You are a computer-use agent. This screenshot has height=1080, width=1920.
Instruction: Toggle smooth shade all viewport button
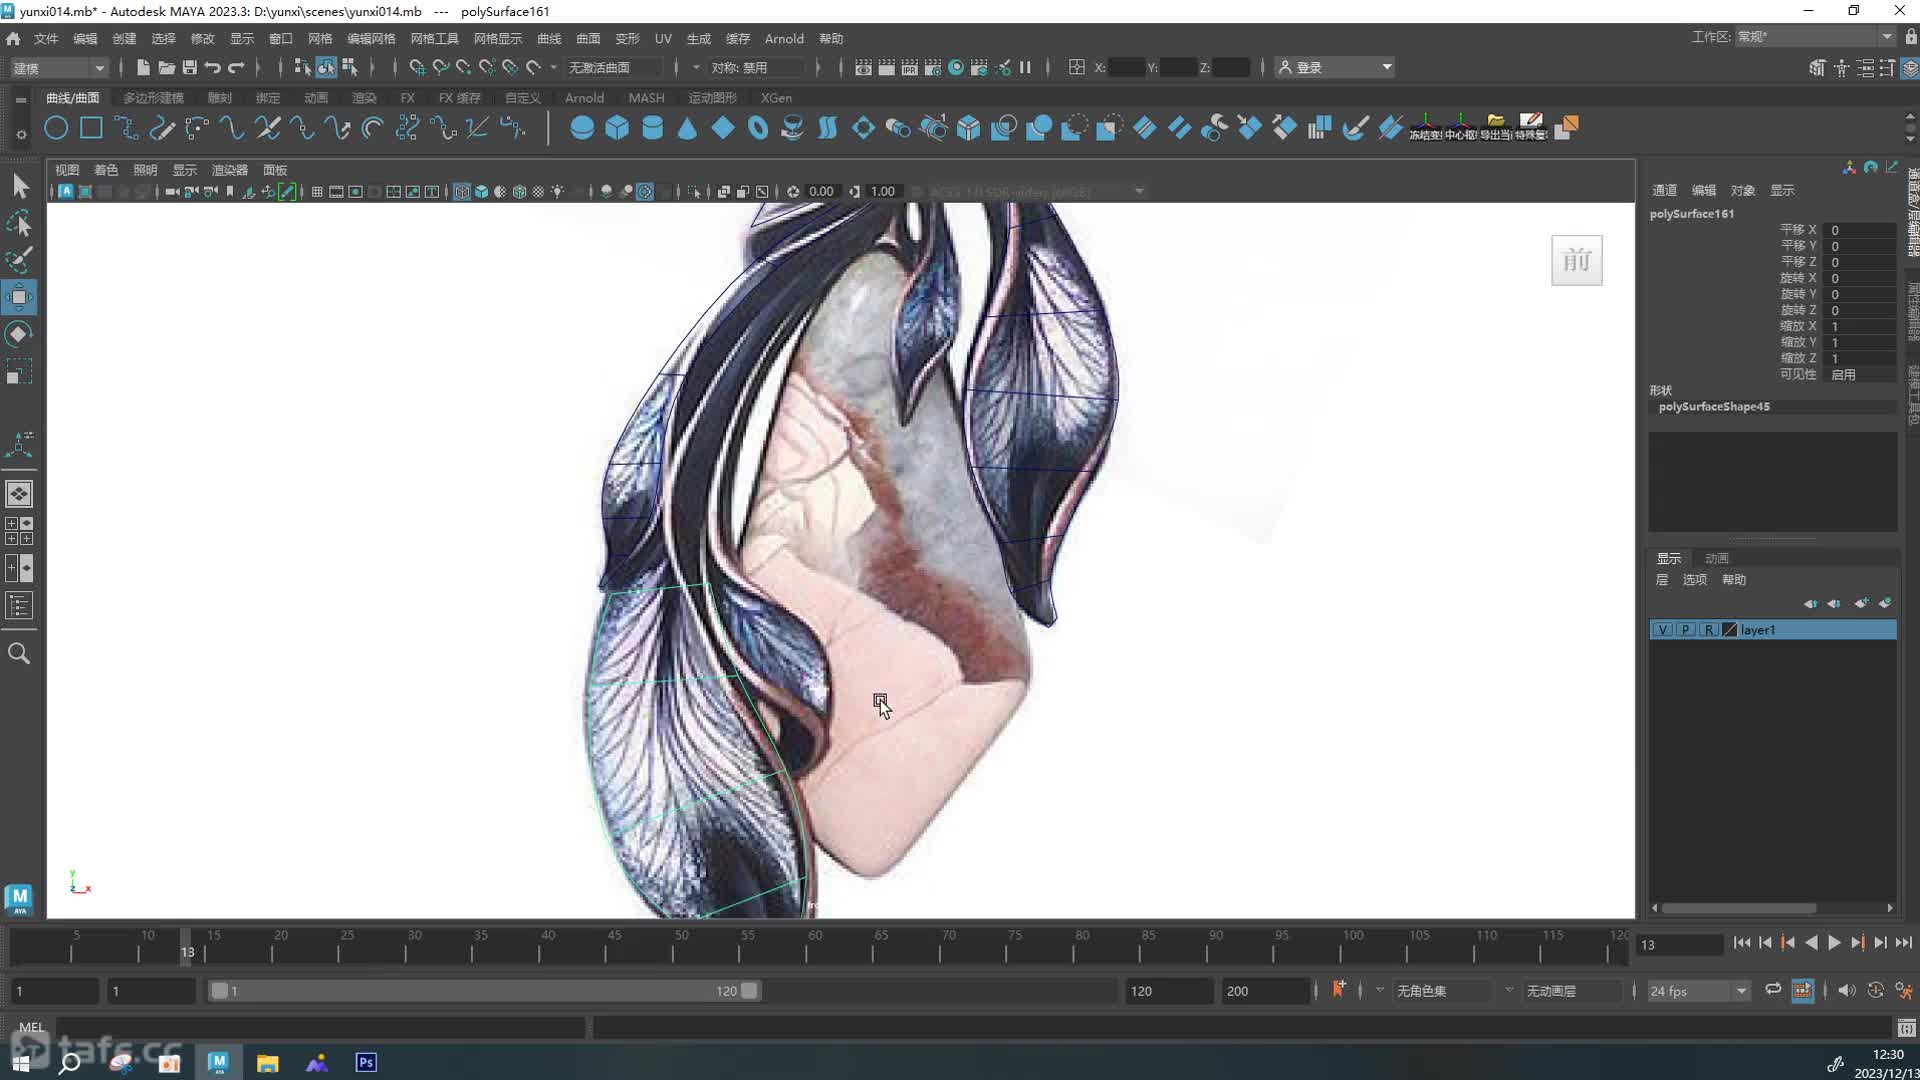pos(481,191)
